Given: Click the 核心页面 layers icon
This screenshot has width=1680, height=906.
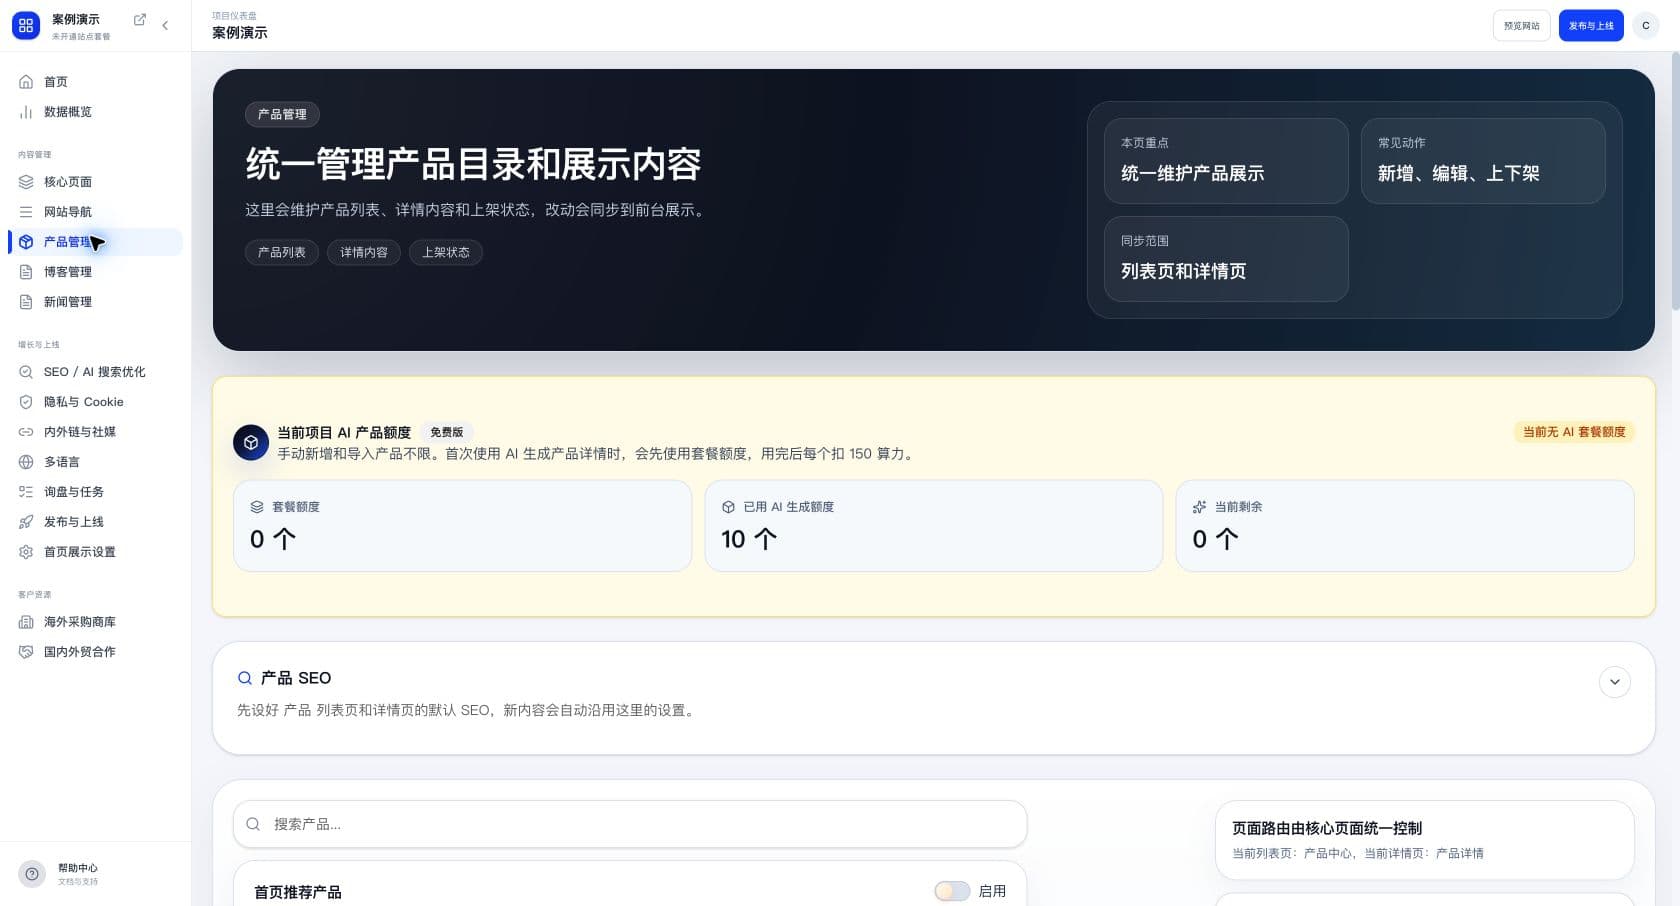Looking at the screenshot, I should (x=26, y=182).
